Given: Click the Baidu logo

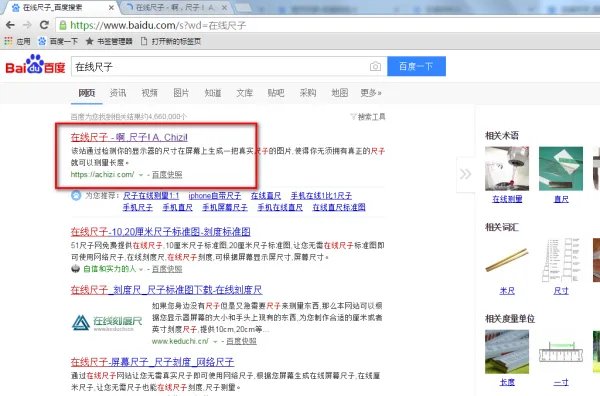Looking at the screenshot, I should coord(35,64).
